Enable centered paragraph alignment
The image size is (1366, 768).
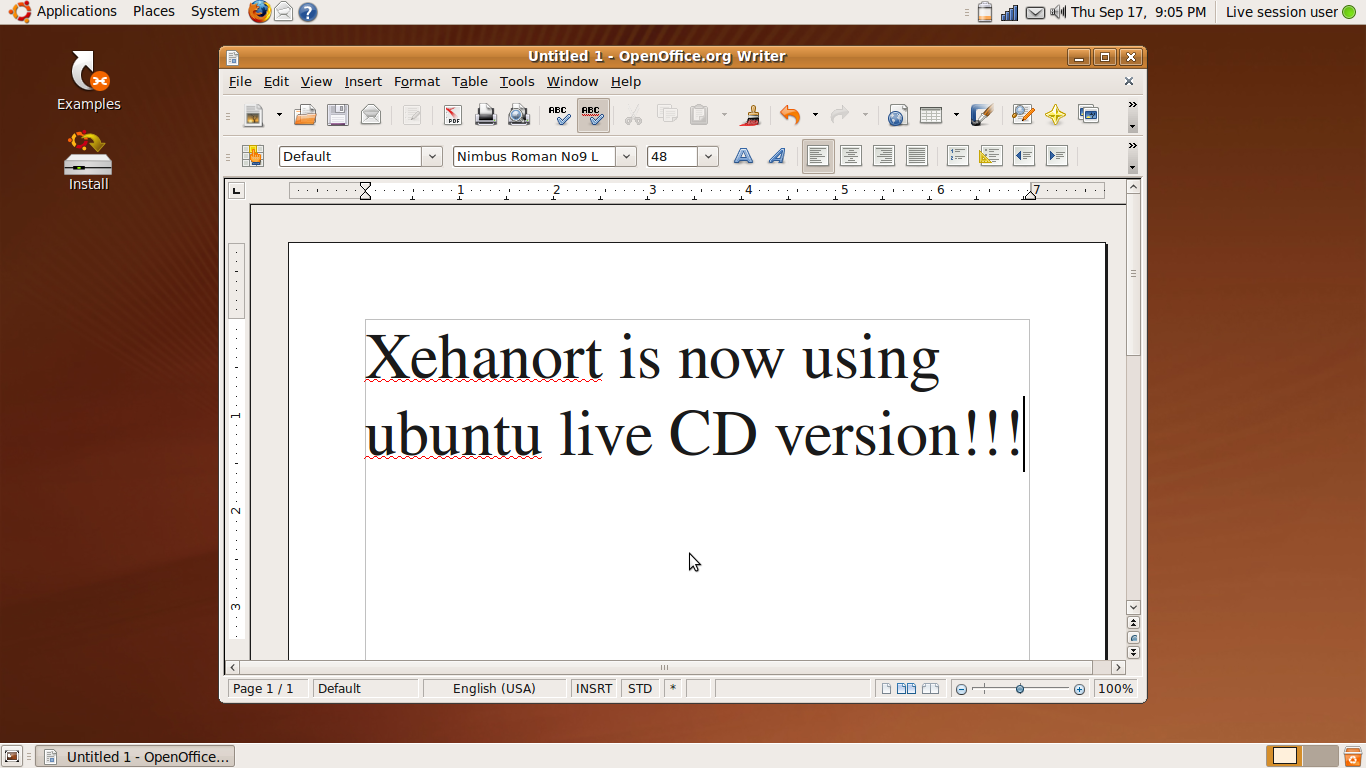[x=851, y=156]
